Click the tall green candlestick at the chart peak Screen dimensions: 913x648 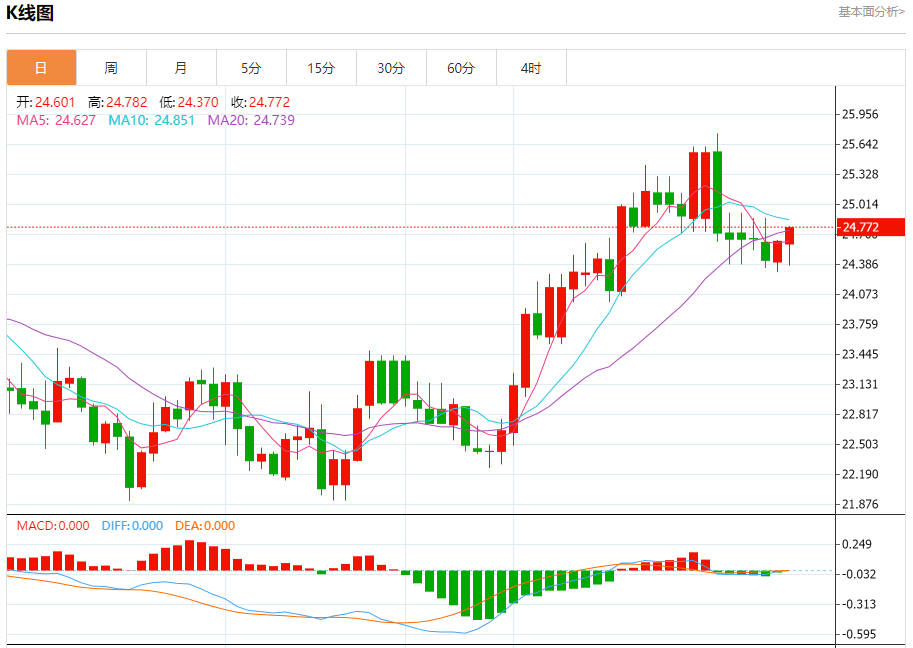(x=717, y=192)
